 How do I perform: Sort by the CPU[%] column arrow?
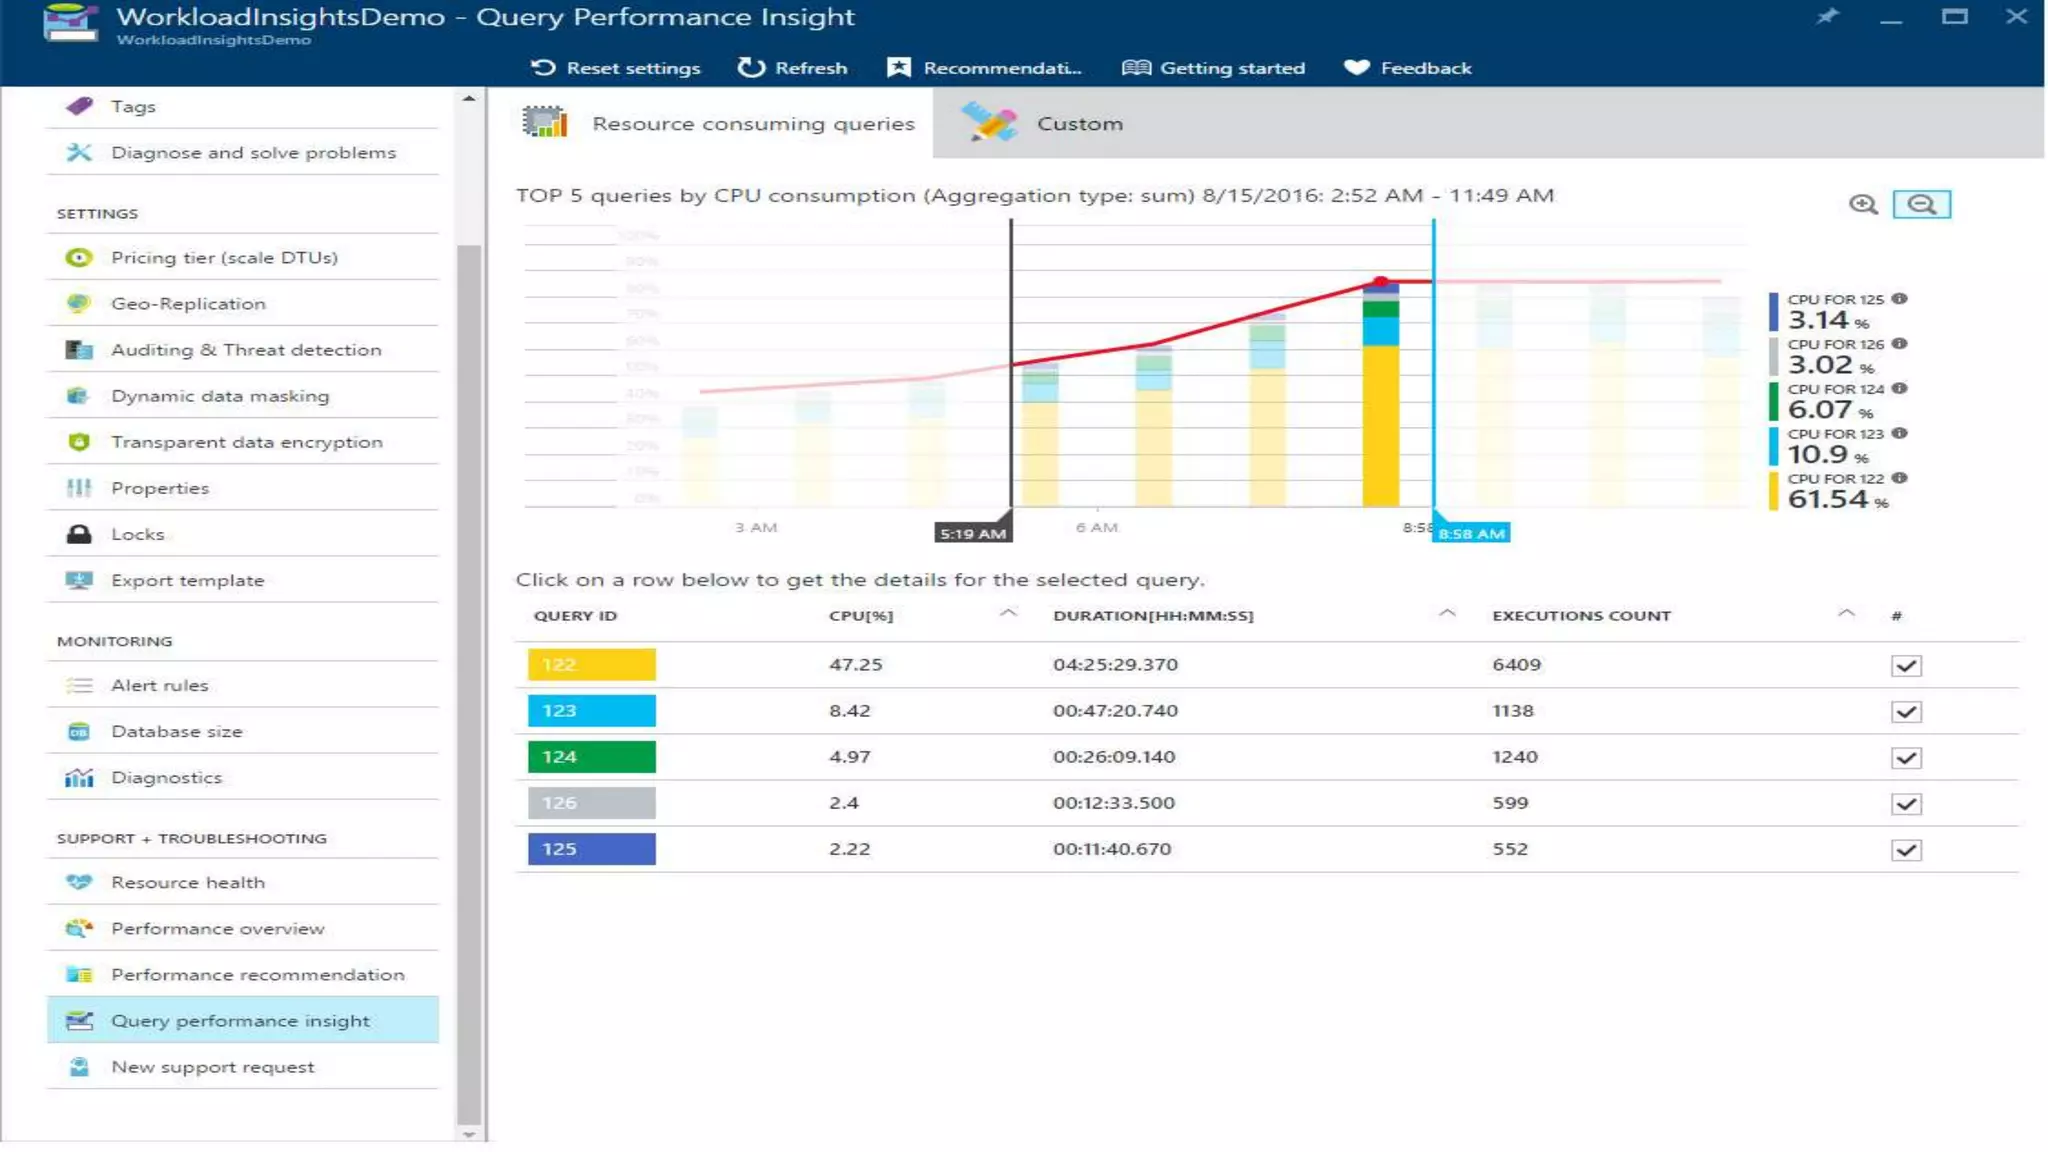[1008, 613]
